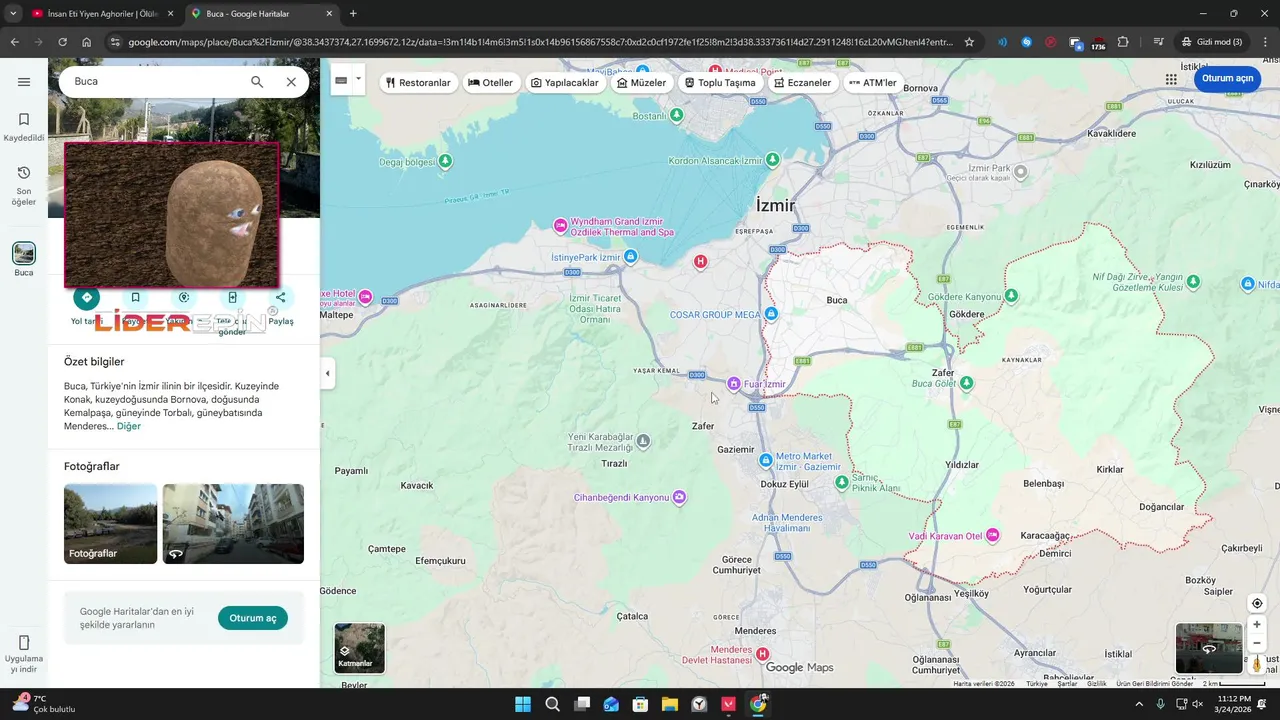Click the search magnifier icon

tap(257, 82)
